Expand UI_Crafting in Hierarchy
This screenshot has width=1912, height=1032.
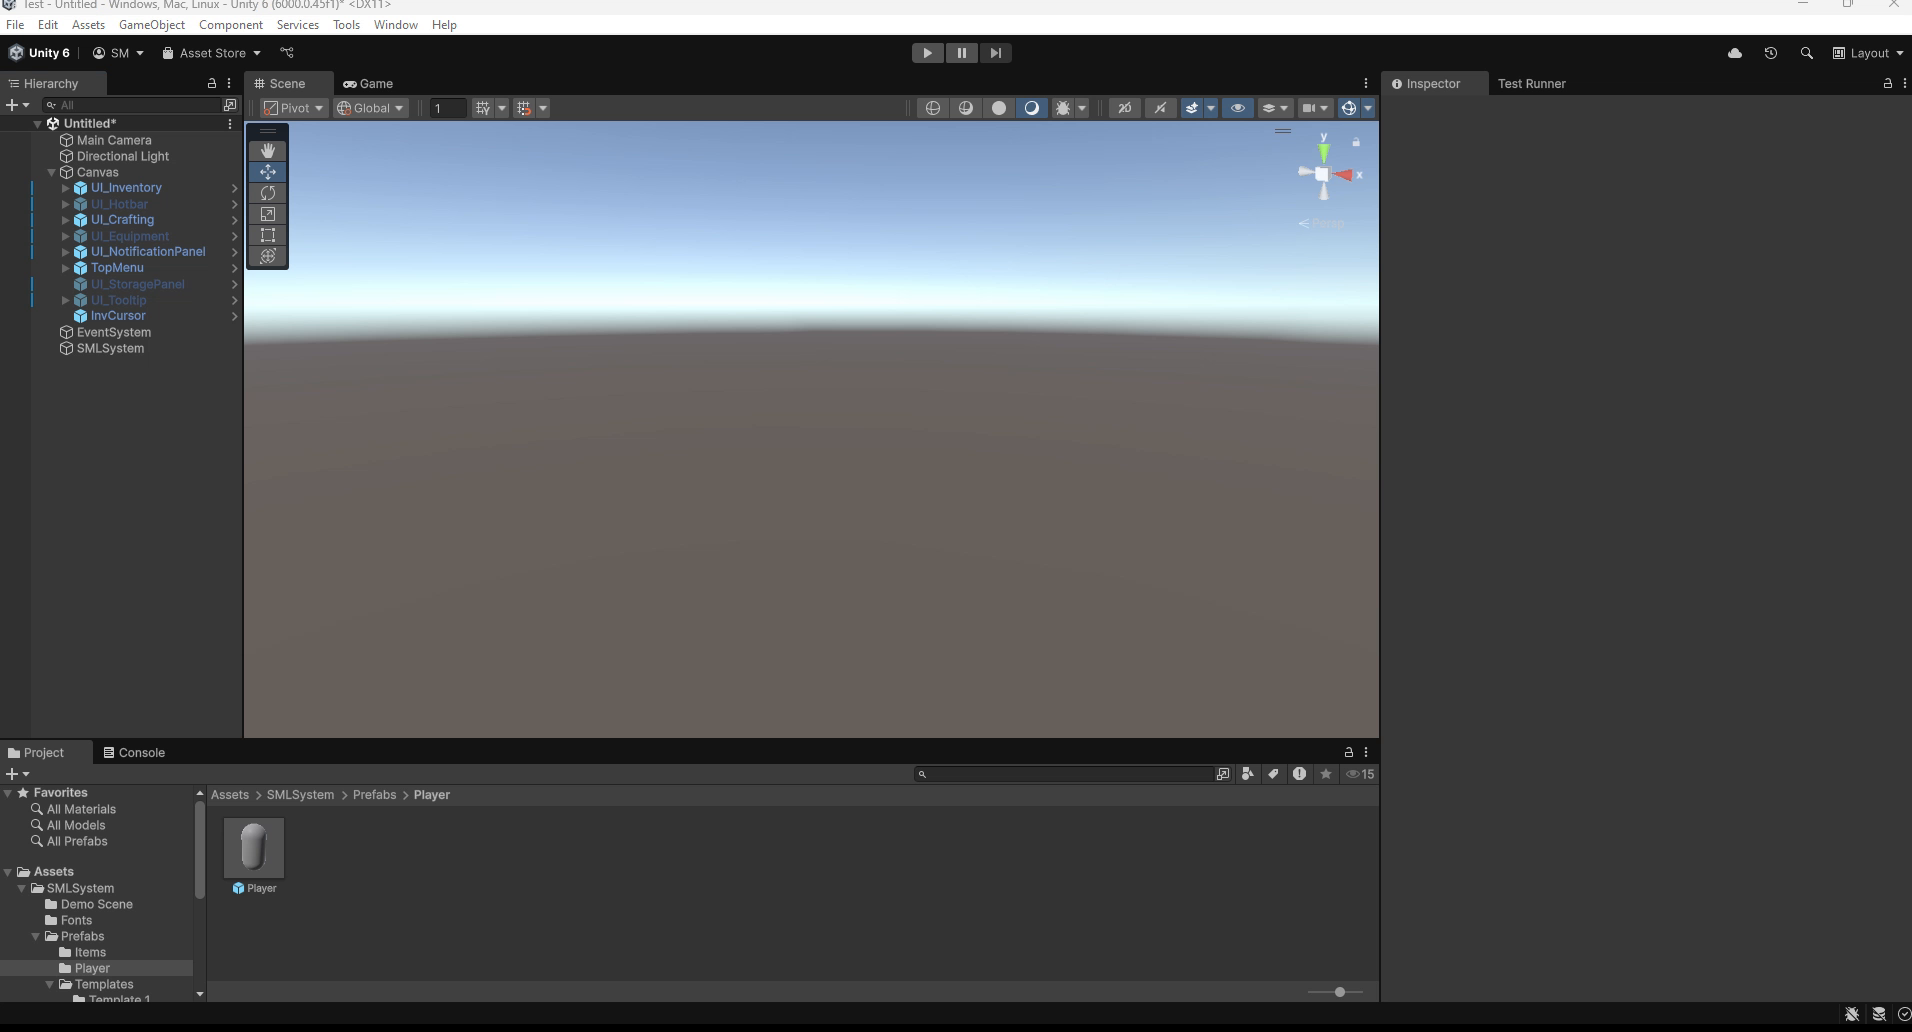tap(66, 220)
